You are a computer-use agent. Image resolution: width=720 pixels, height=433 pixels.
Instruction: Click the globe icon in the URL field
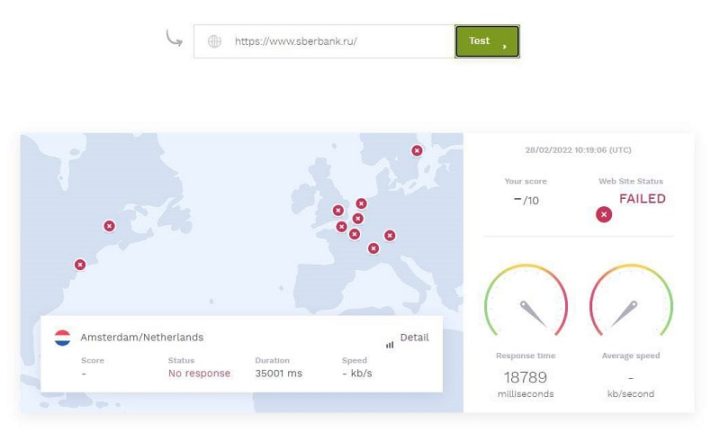(x=214, y=41)
